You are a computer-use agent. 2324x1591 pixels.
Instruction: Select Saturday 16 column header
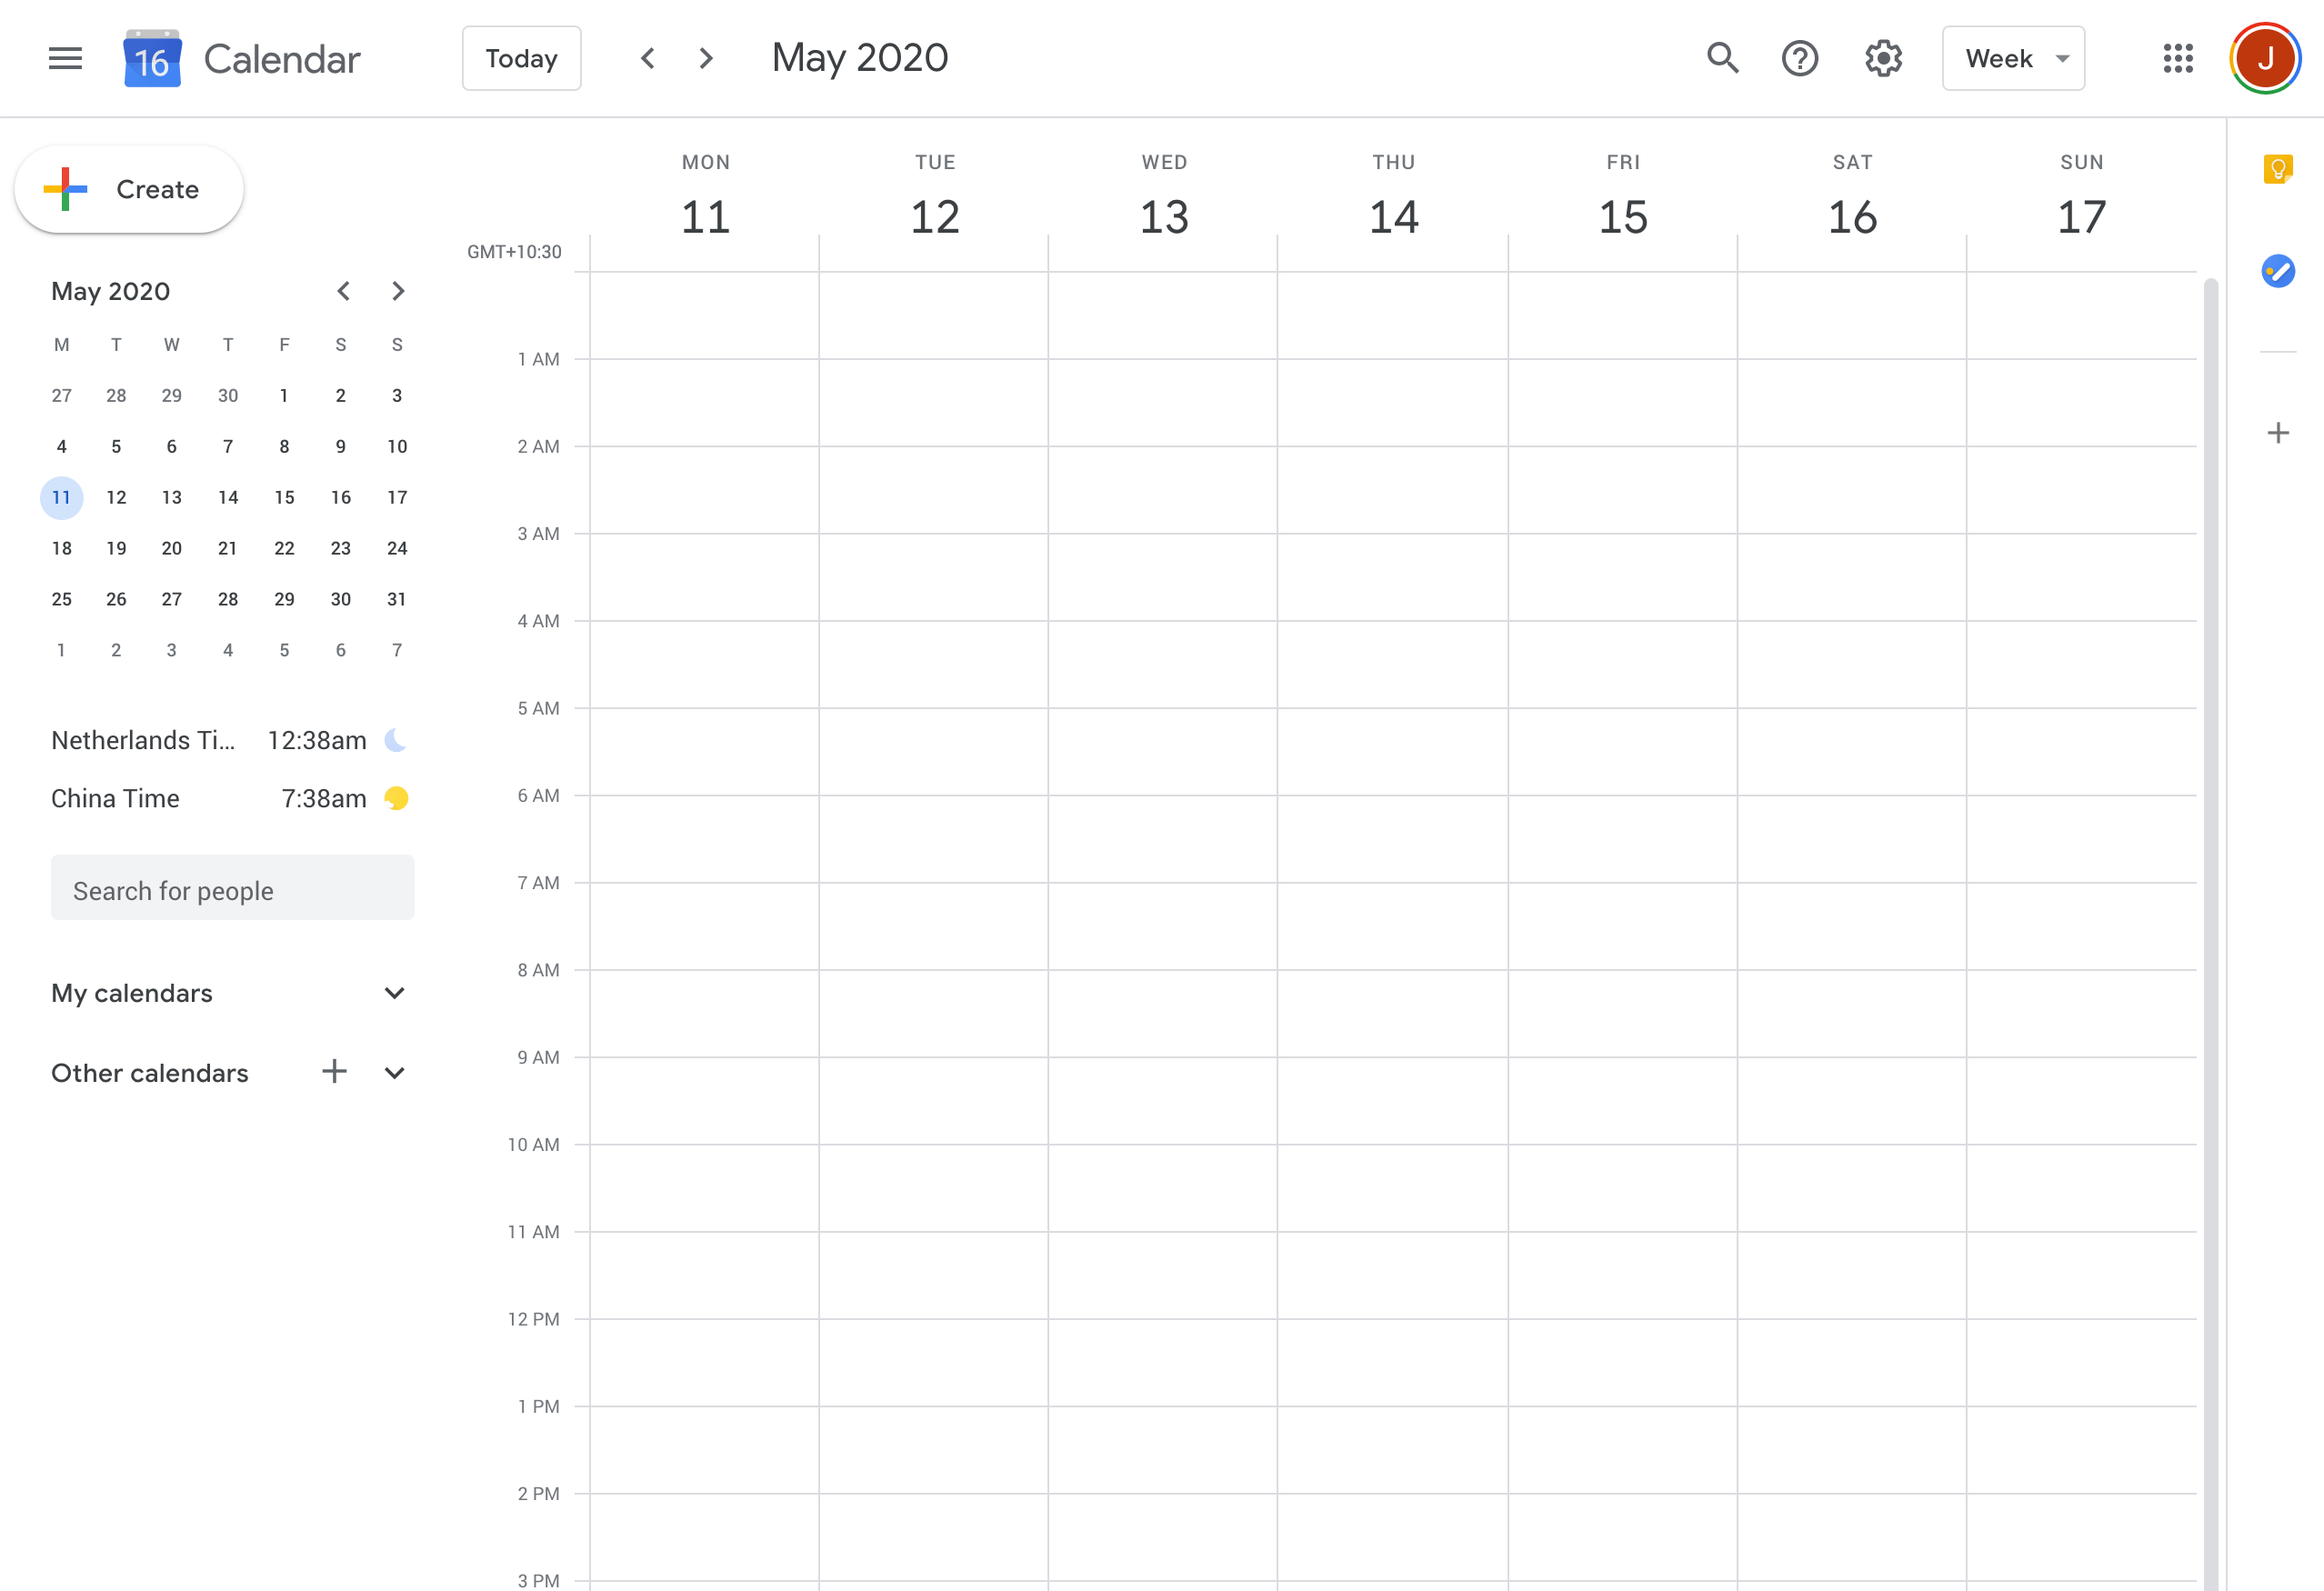pyautogui.click(x=1852, y=197)
